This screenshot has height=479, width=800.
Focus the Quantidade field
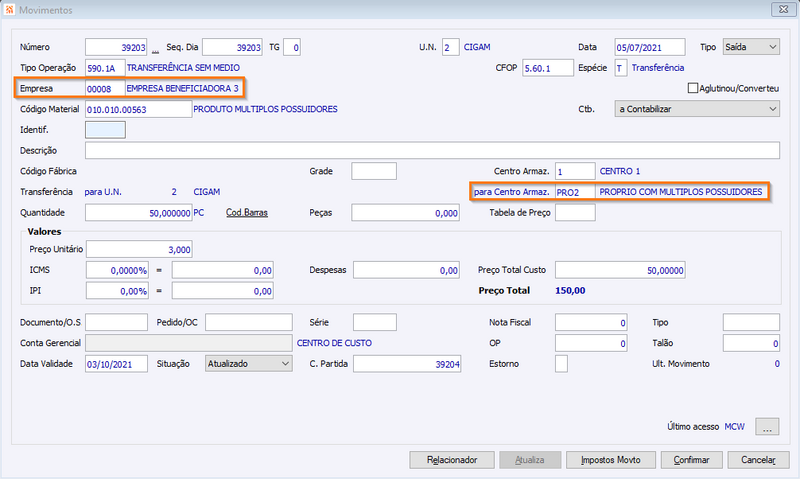pos(138,213)
